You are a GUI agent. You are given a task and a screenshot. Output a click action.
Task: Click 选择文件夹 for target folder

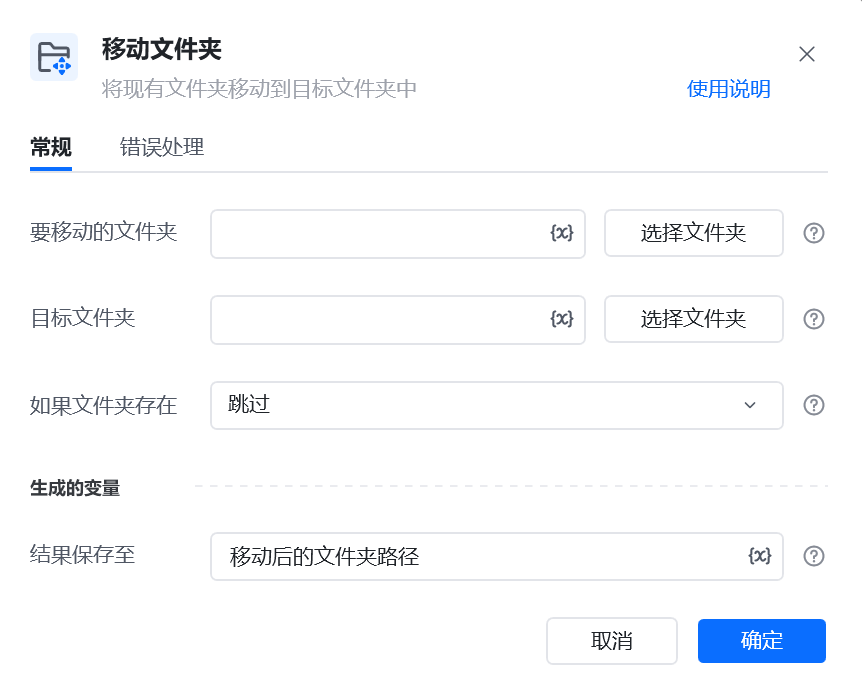point(694,319)
